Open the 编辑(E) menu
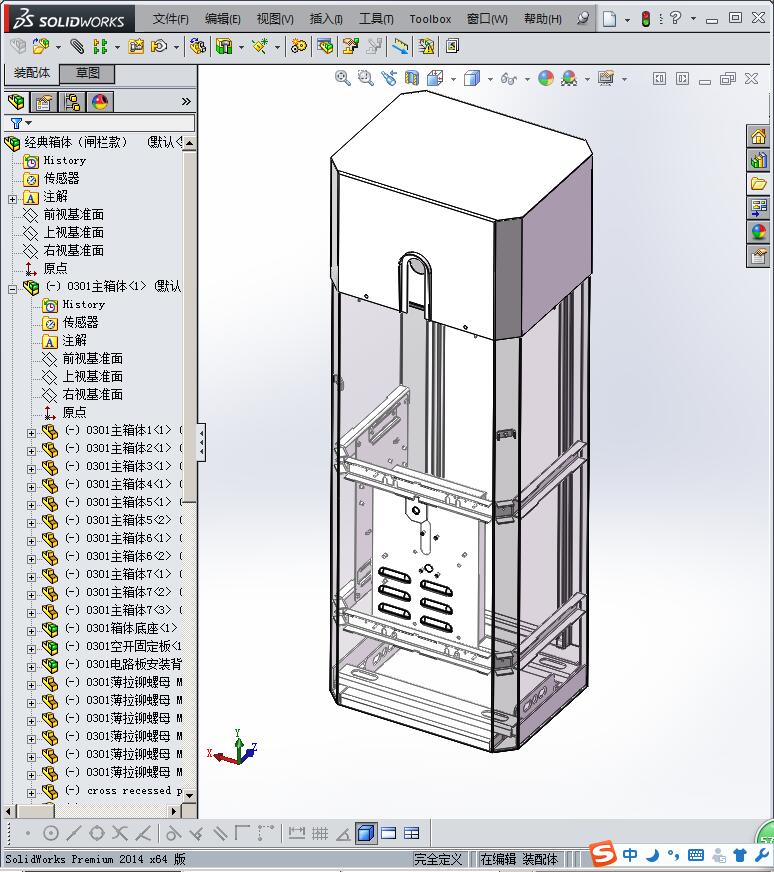This screenshot has height=872, width=774. (222, 19)
